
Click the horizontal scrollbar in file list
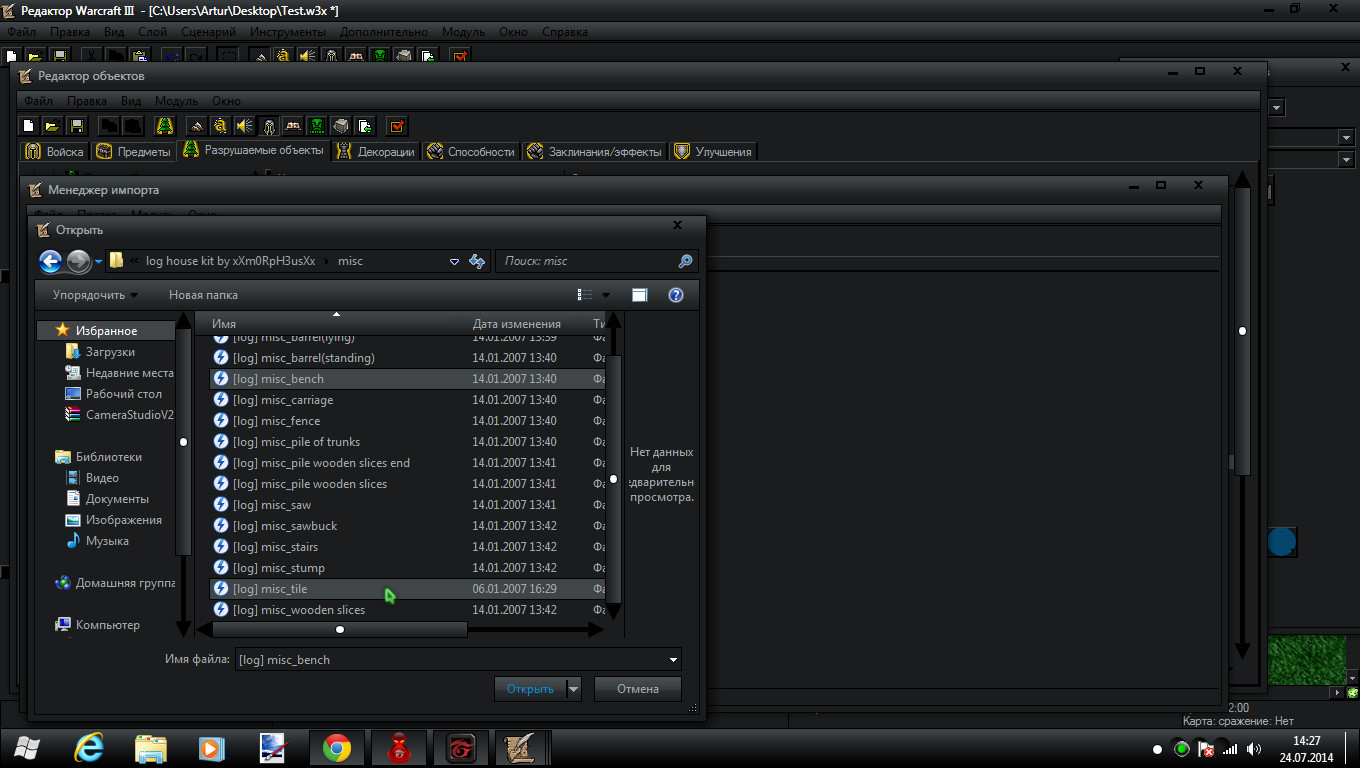tap(340, 629)
